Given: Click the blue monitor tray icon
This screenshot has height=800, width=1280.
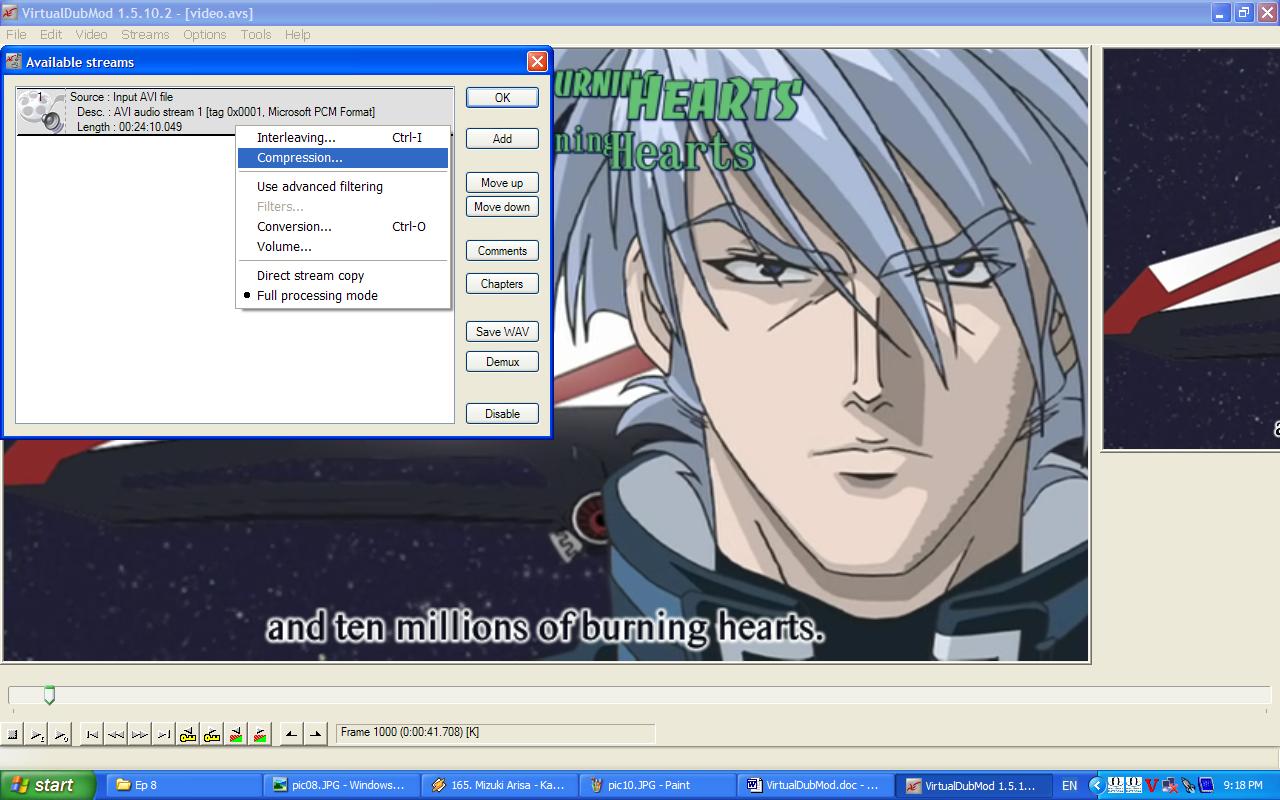Looking at the screenshot, I should (1205, 785).
